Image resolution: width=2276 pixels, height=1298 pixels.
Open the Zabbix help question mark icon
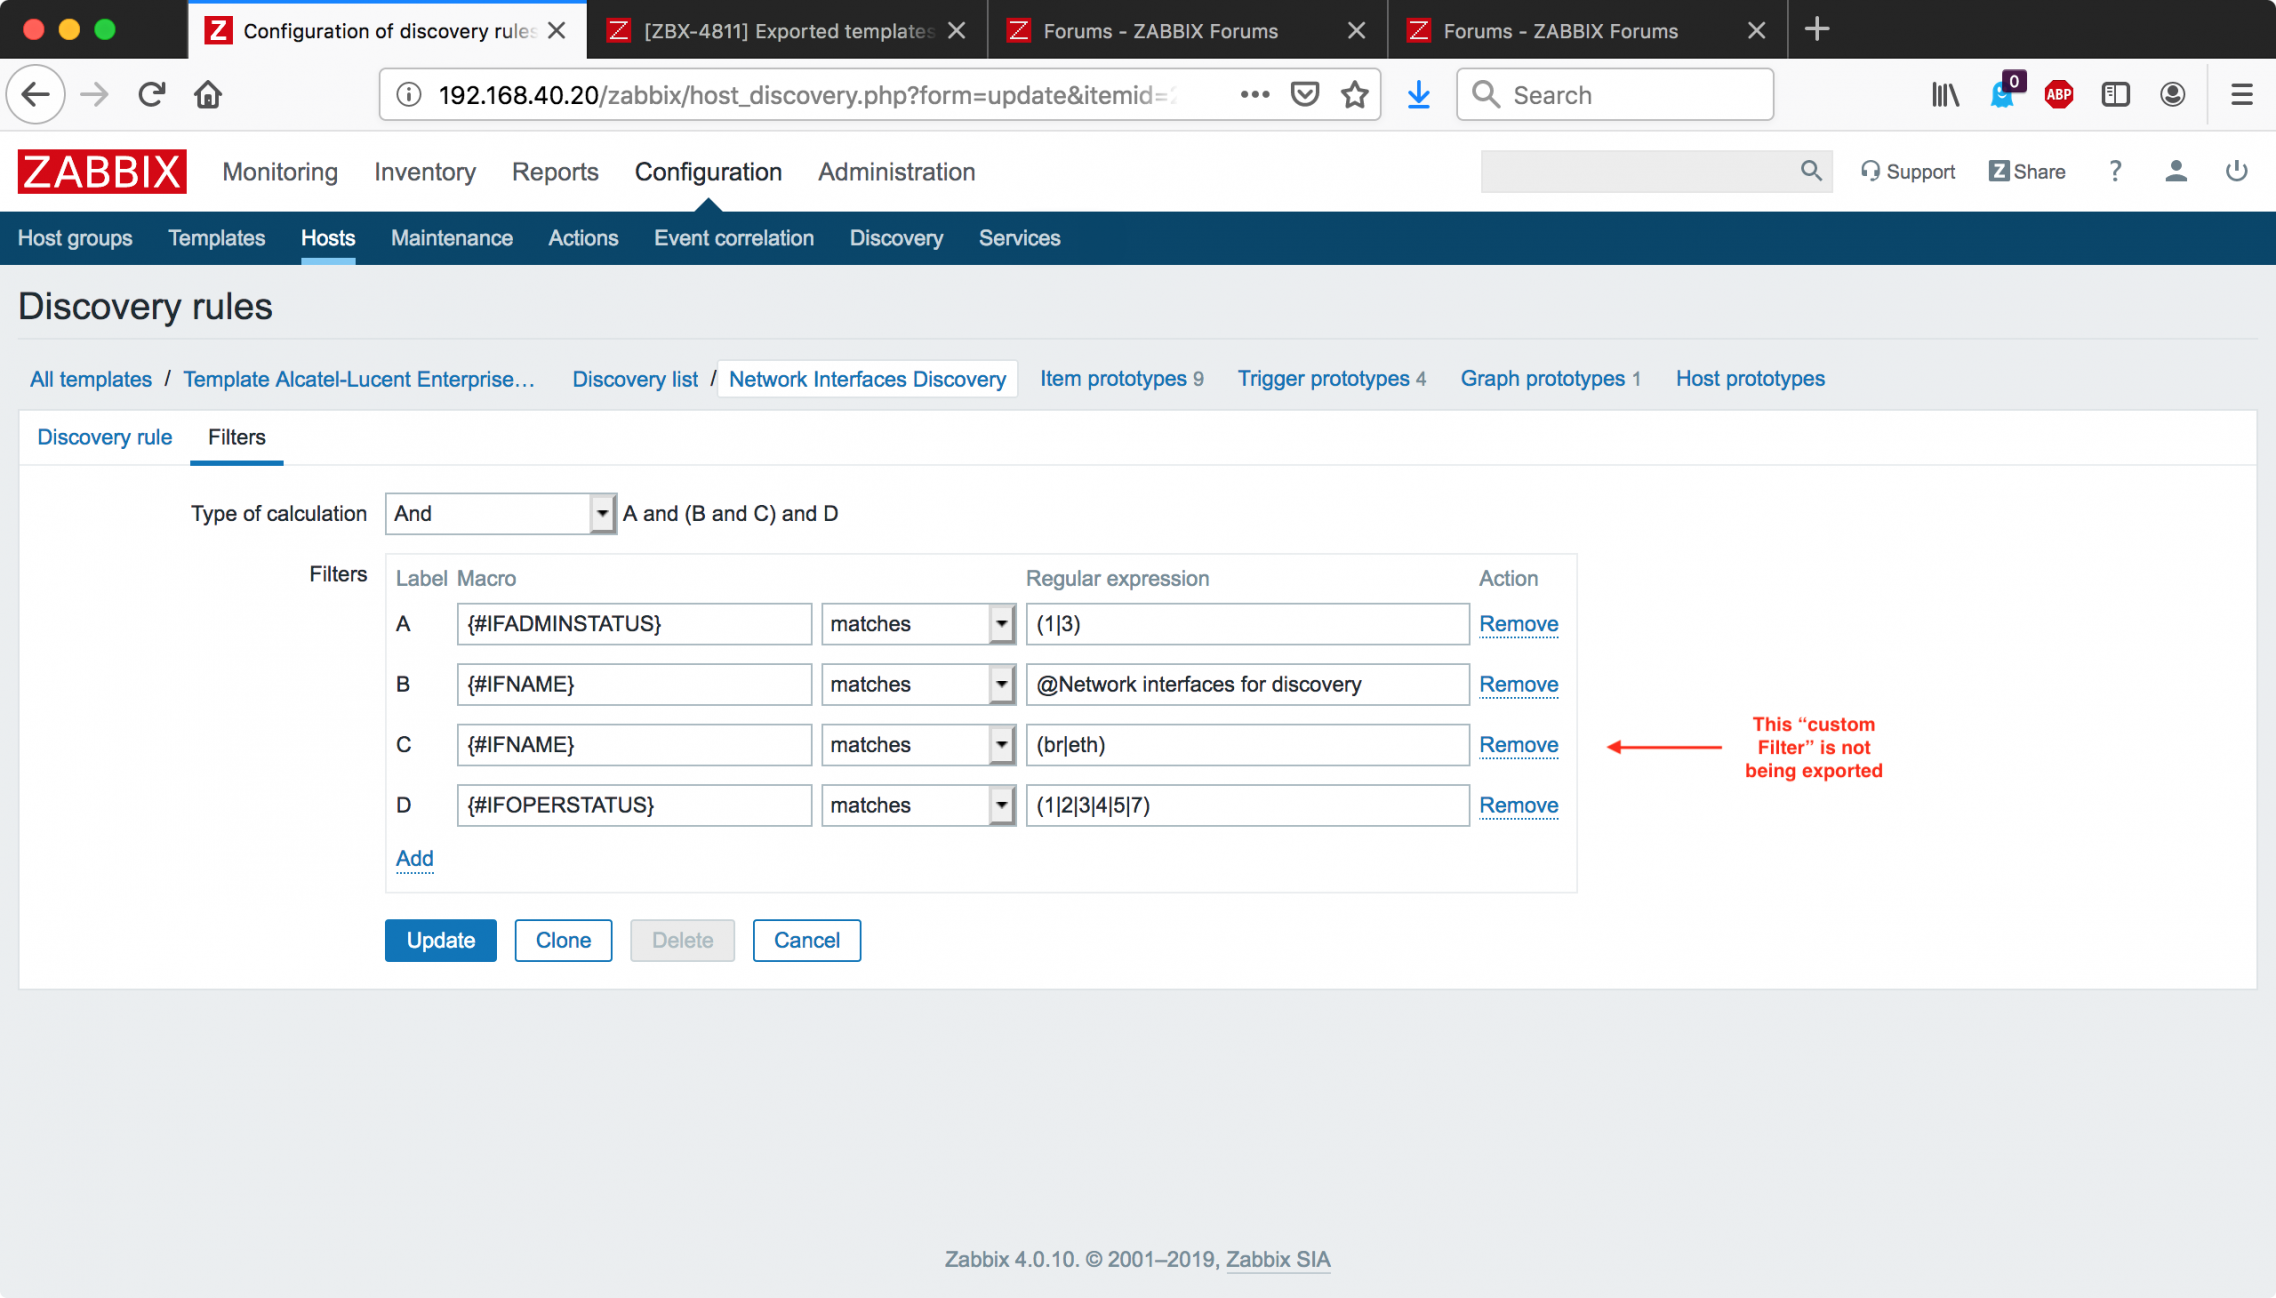click(2115, 171)
